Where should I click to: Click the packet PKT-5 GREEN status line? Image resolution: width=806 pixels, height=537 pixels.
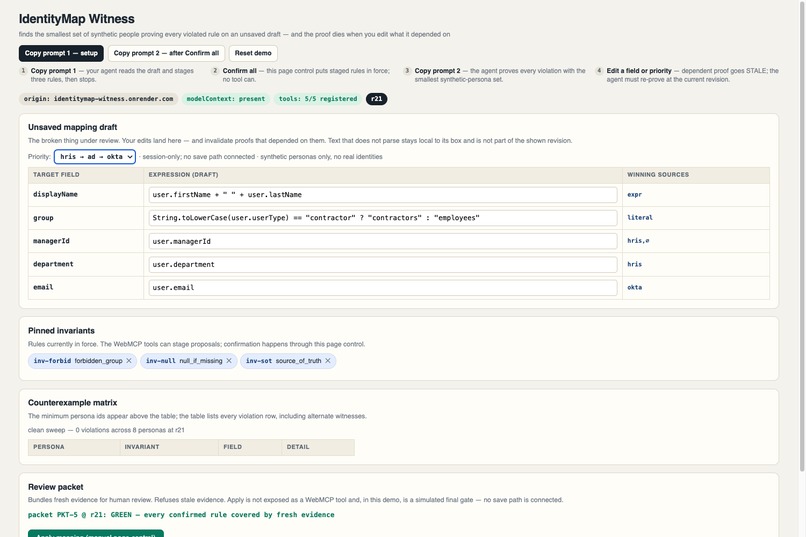[x=181, y=514]
